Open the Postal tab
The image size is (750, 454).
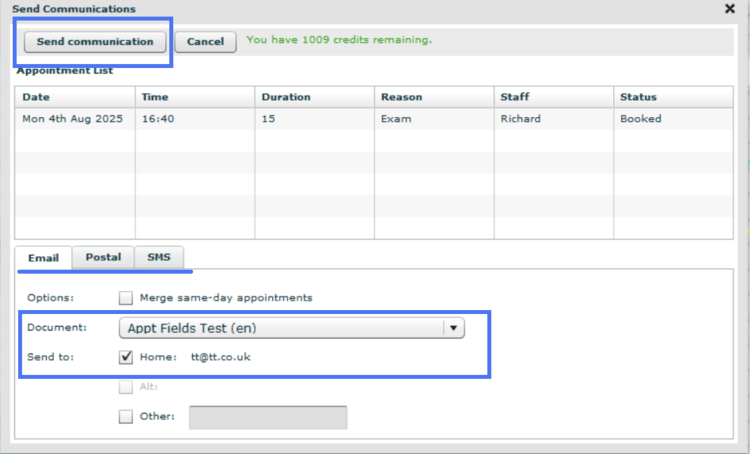pyautogui.click(x=103, y=258)
